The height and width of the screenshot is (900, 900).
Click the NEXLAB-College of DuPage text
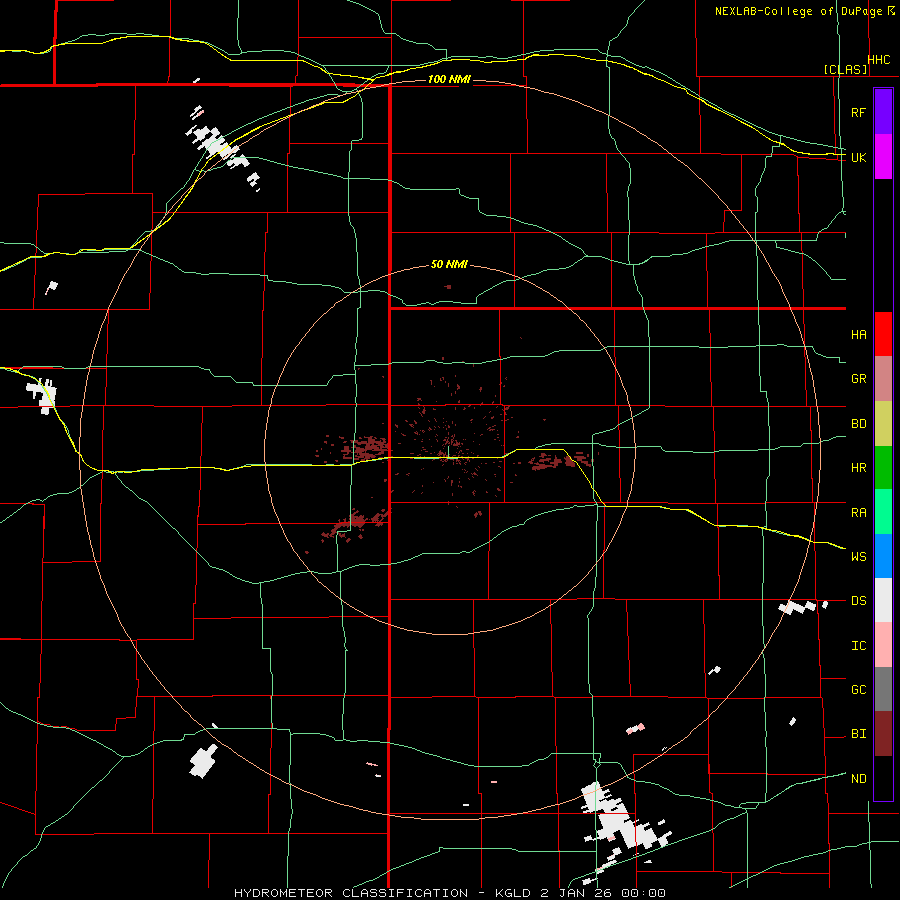click(798, 11)
